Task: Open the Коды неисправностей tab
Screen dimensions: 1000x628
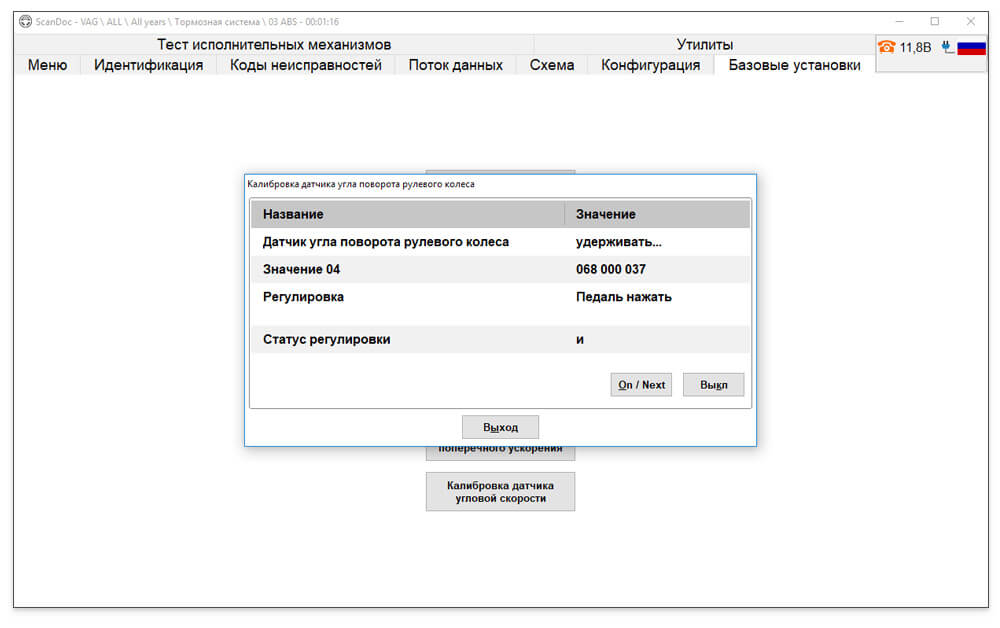Action: point(305,65)
